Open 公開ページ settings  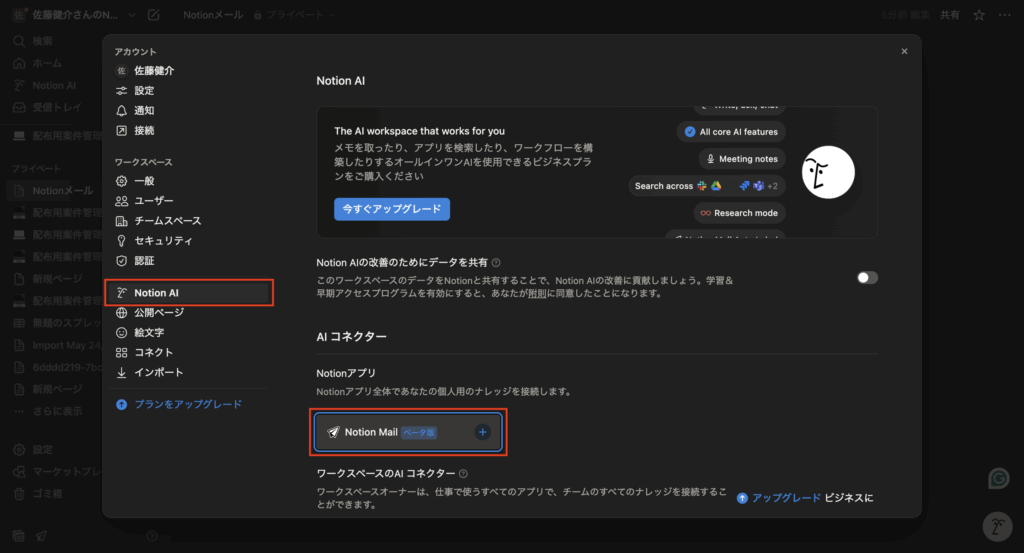pyautogui.click(x=158, y=312)
